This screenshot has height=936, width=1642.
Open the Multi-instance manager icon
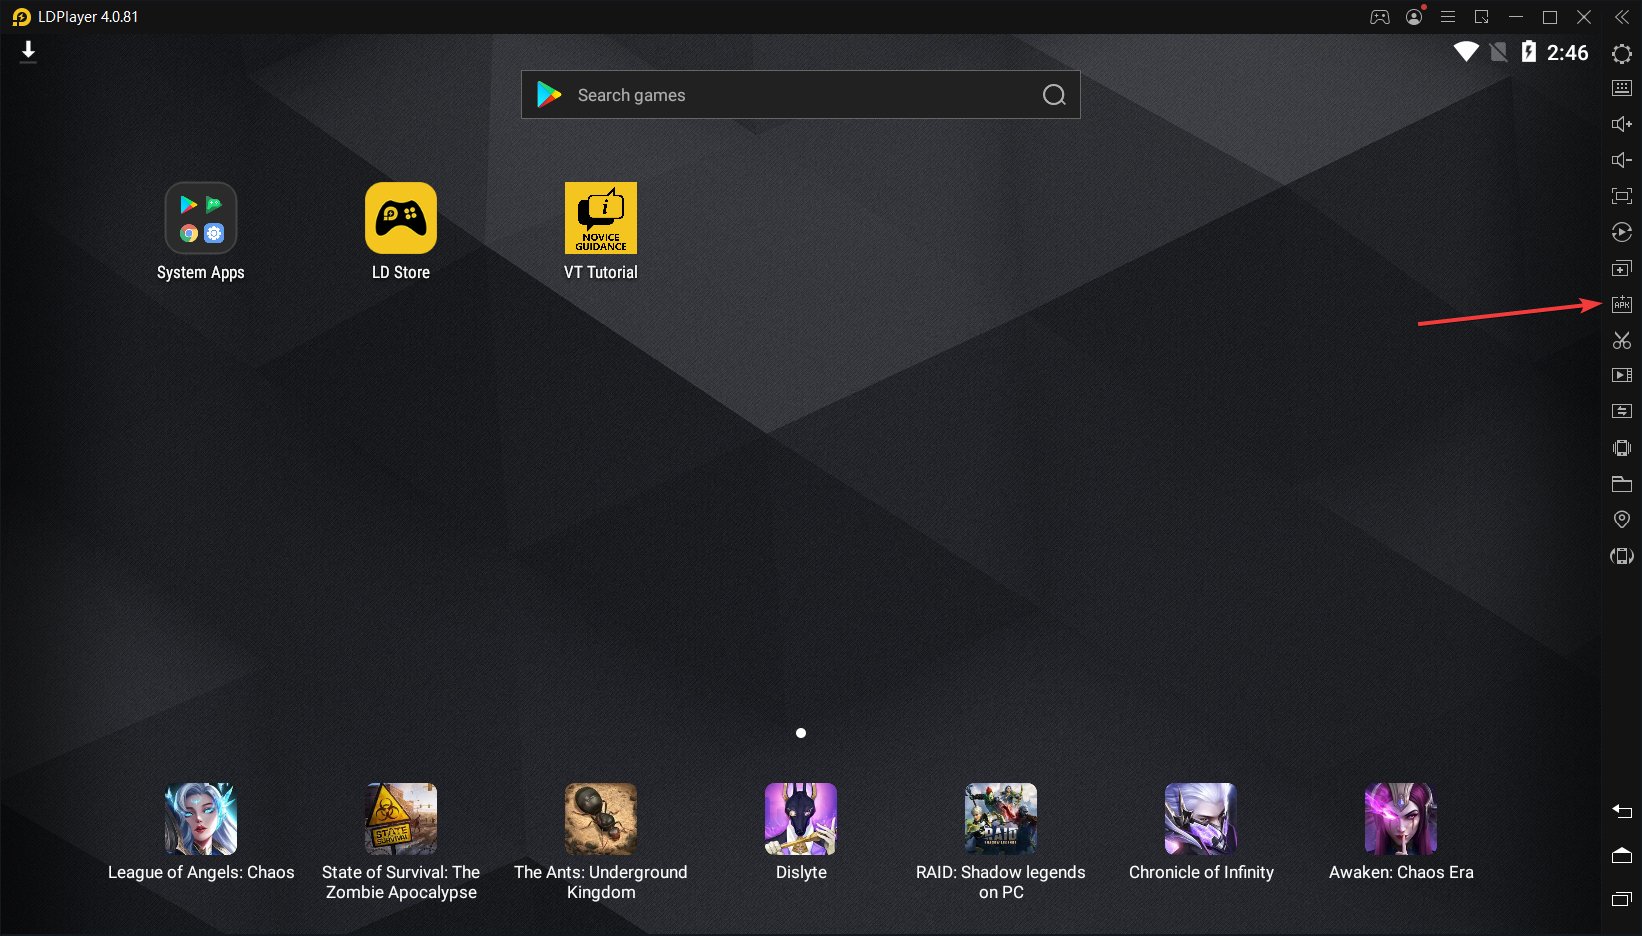(1622, 268)
